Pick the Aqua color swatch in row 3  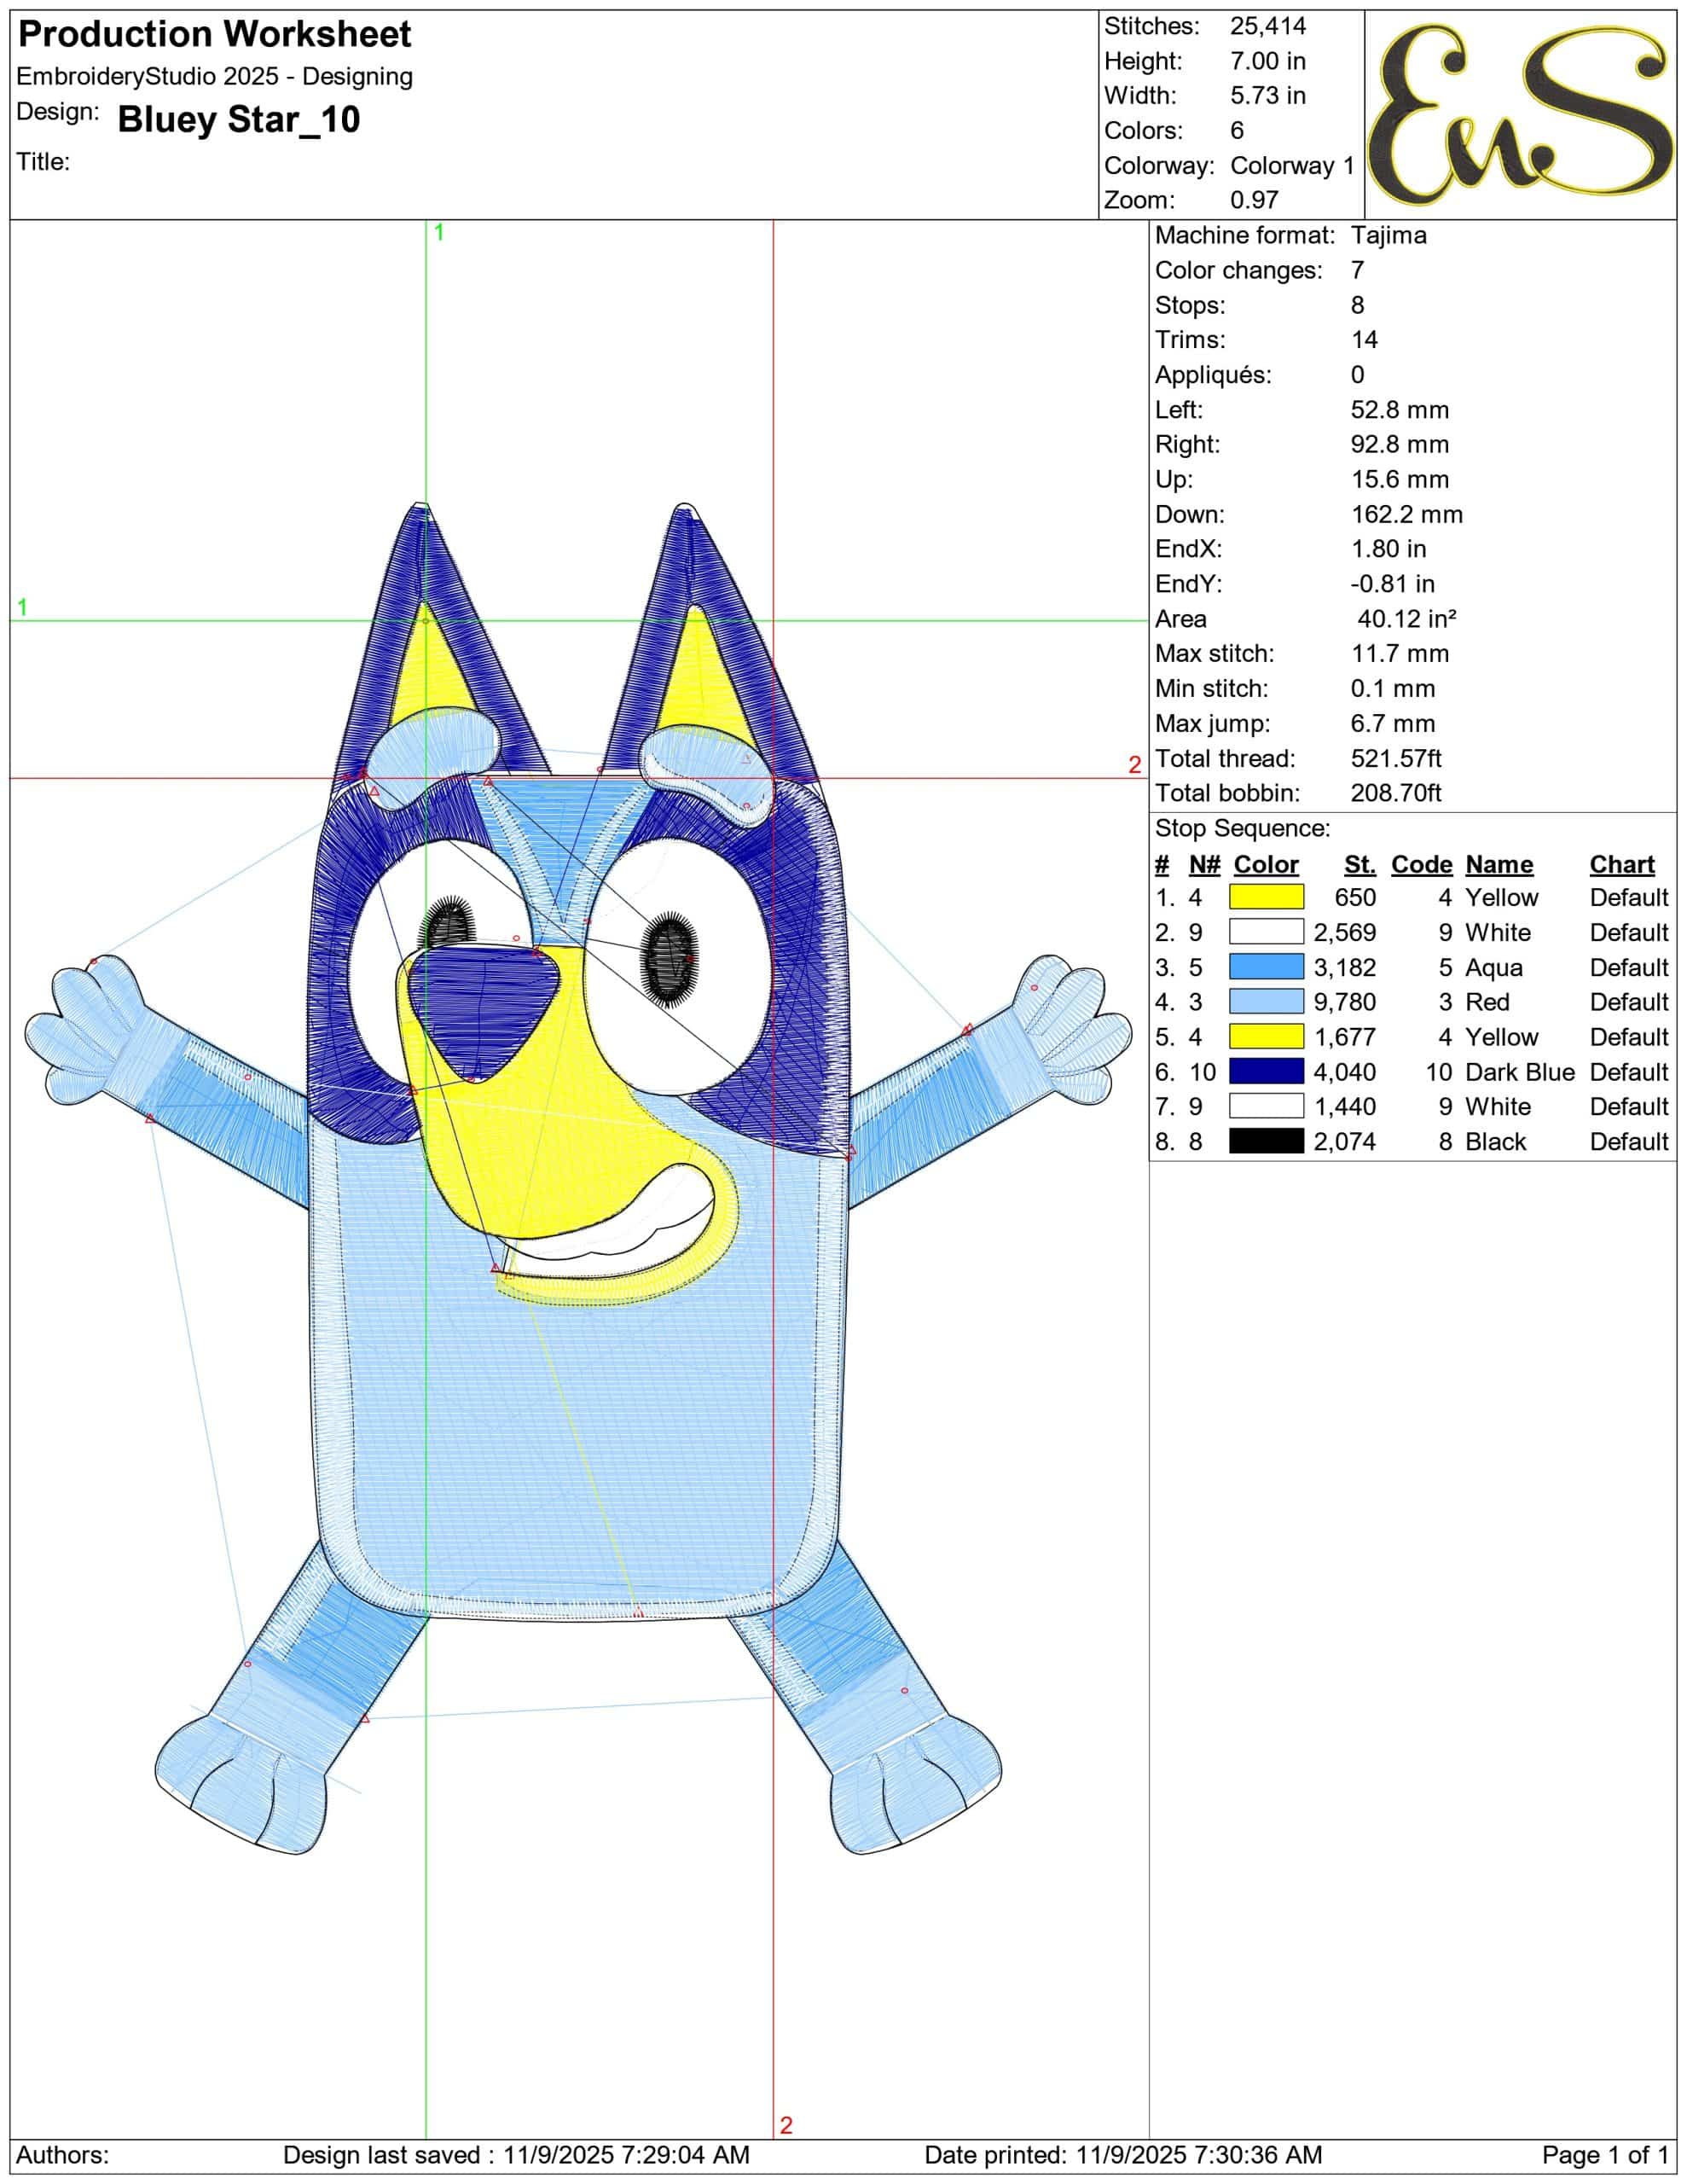1266,967
